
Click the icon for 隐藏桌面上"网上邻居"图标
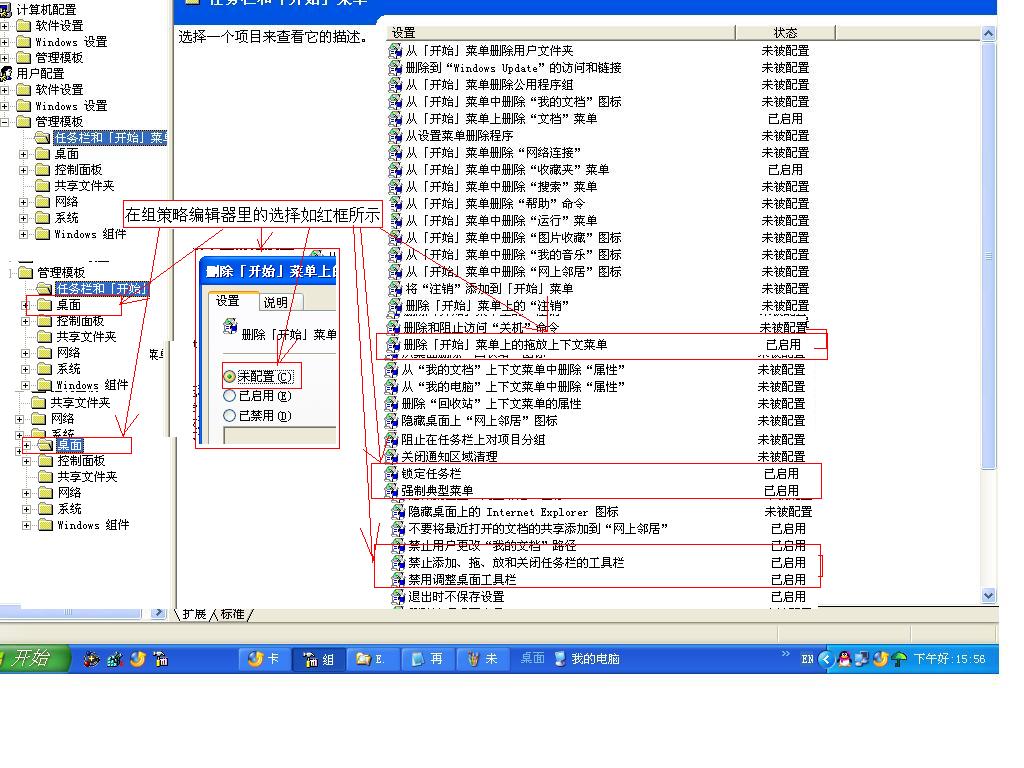(391, 420)
